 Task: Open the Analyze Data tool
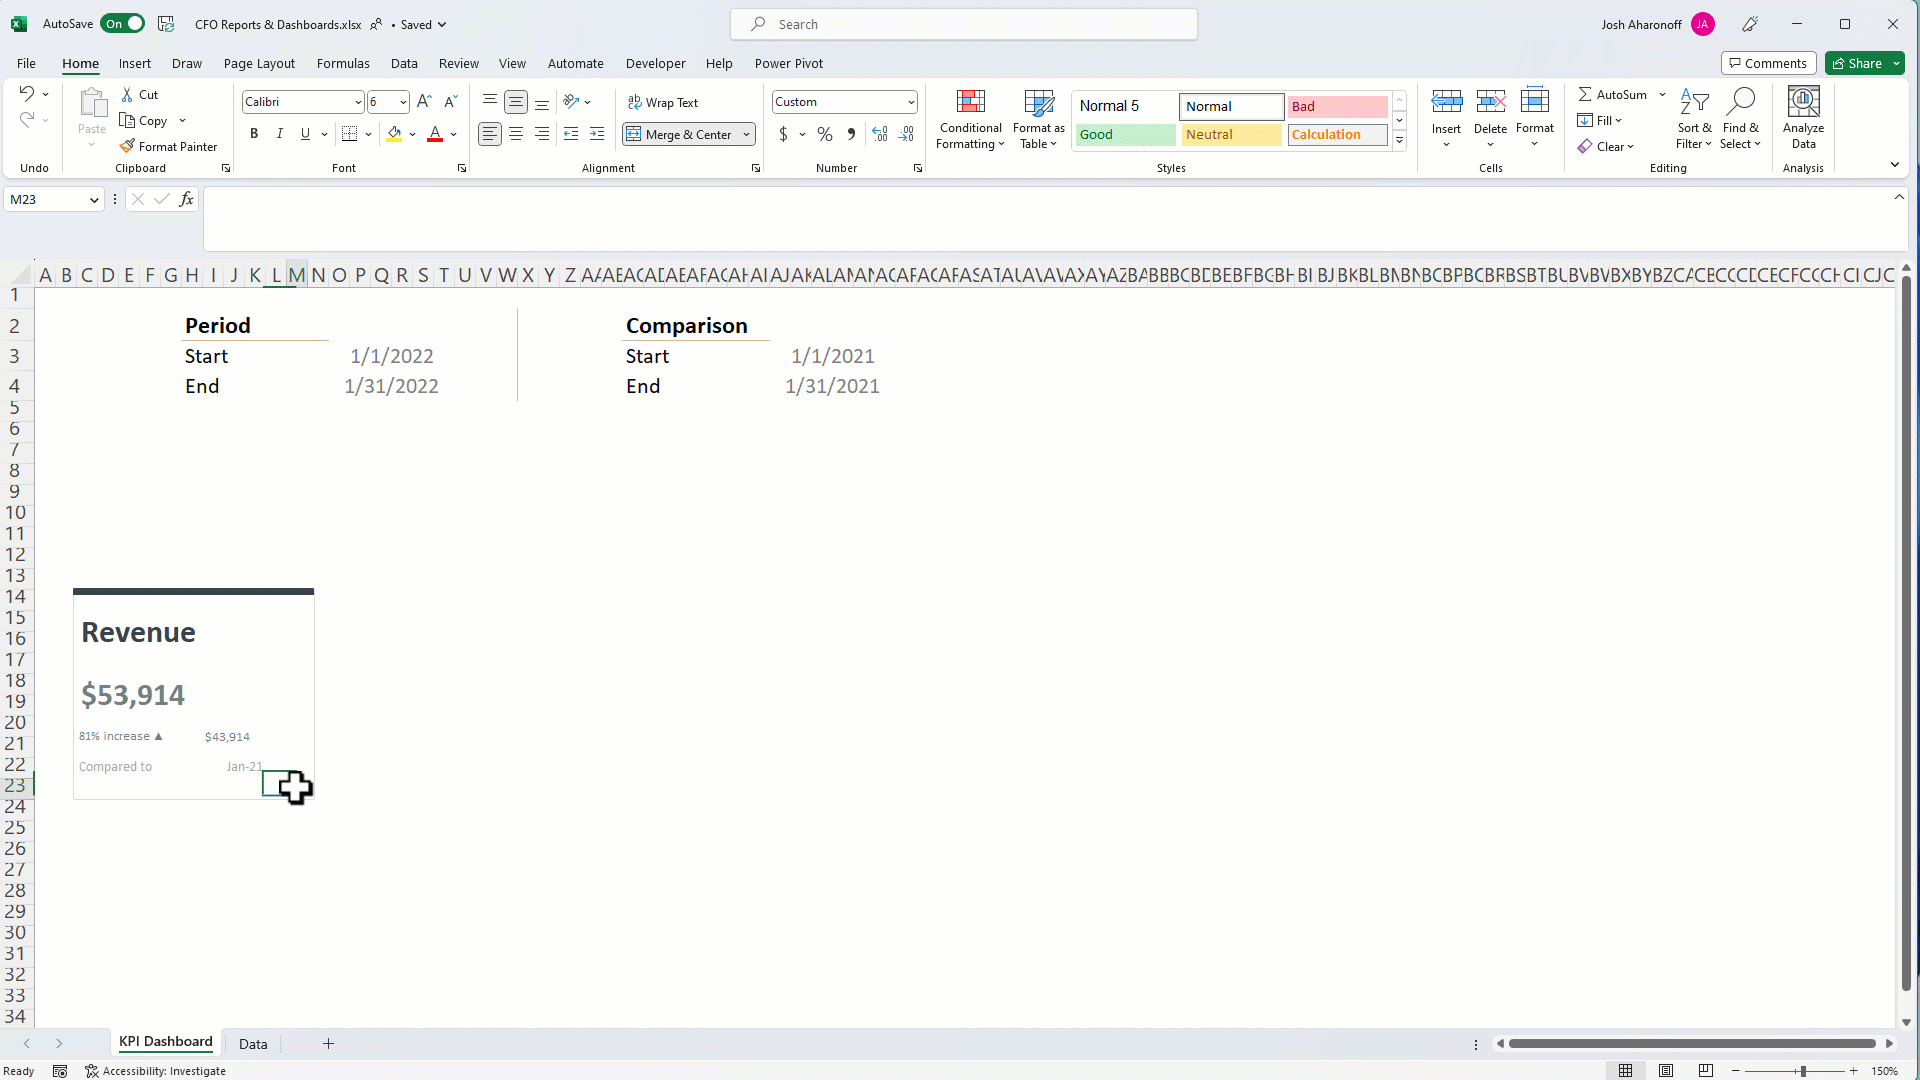pyautogui.click(x=1802, y=115)
